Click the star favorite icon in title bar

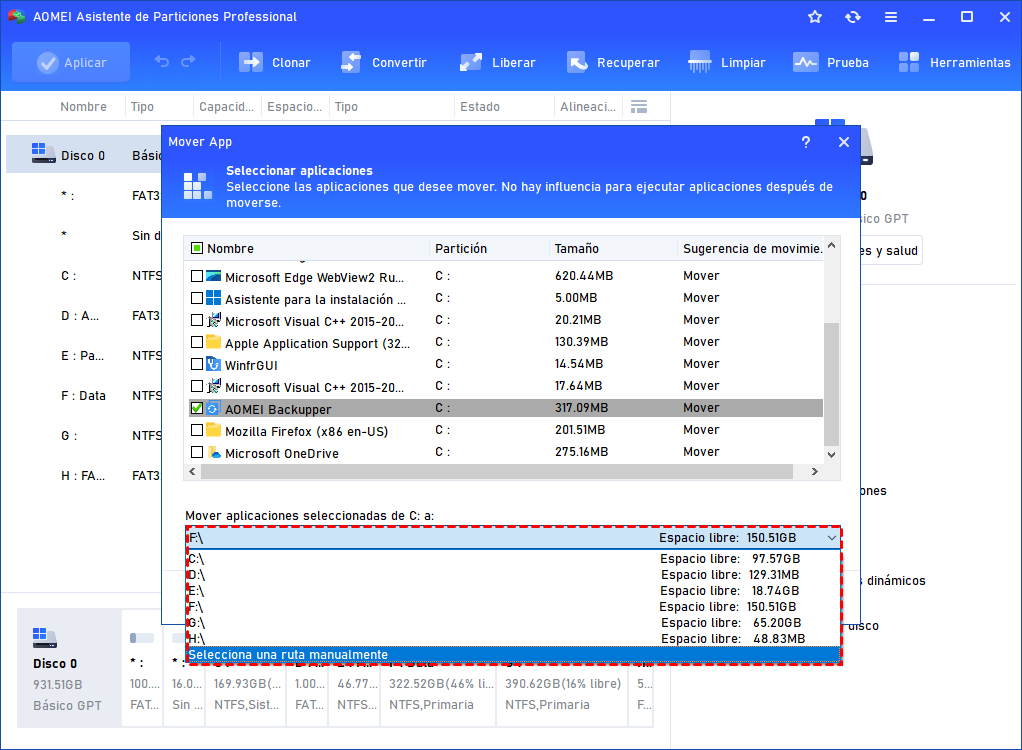click(x=815, y=17)
